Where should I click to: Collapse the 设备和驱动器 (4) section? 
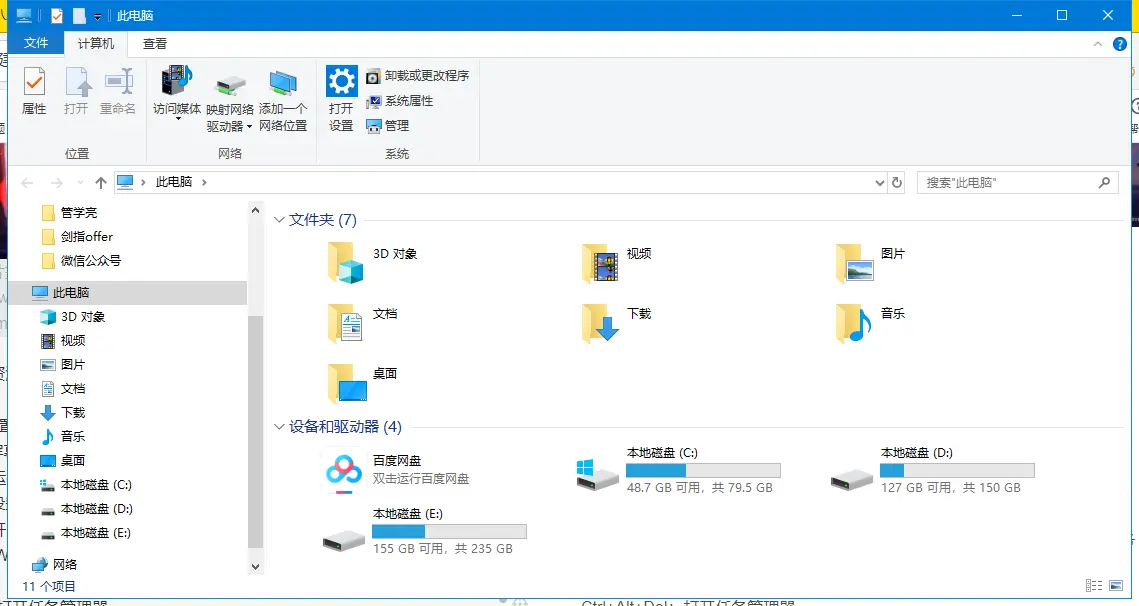(x=278, y=426)
